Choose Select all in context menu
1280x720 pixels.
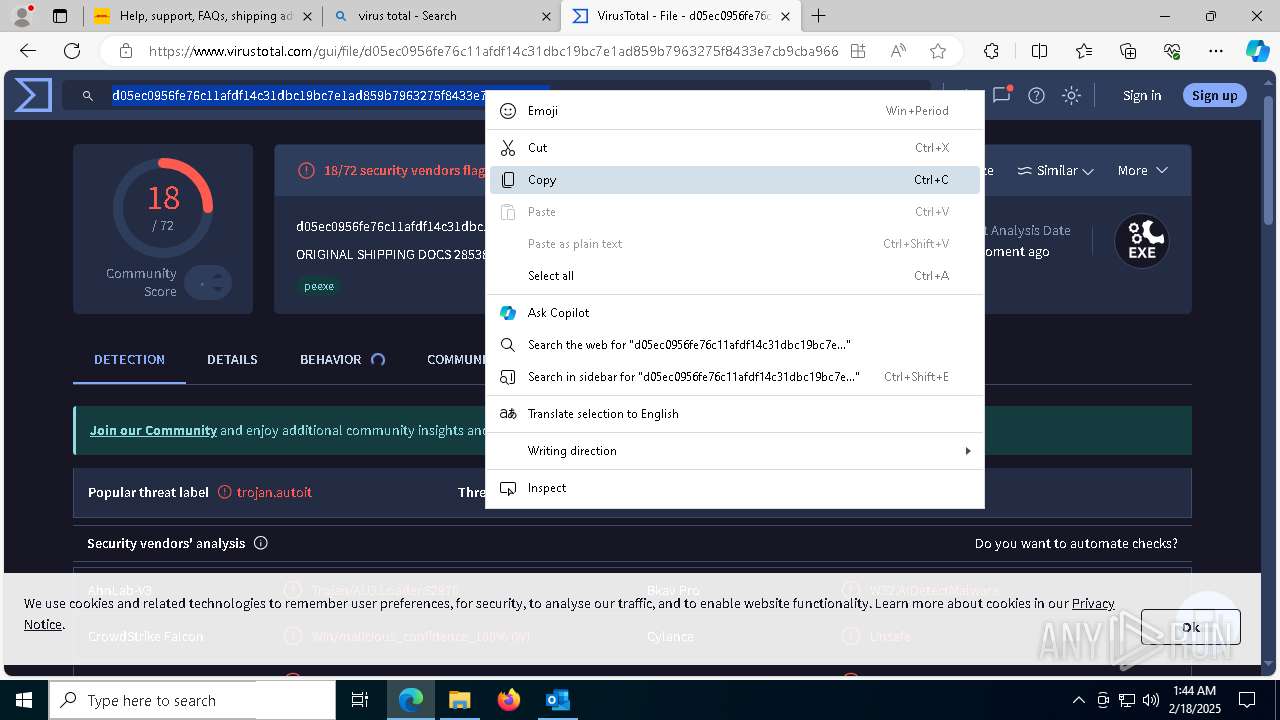[735, 276]
